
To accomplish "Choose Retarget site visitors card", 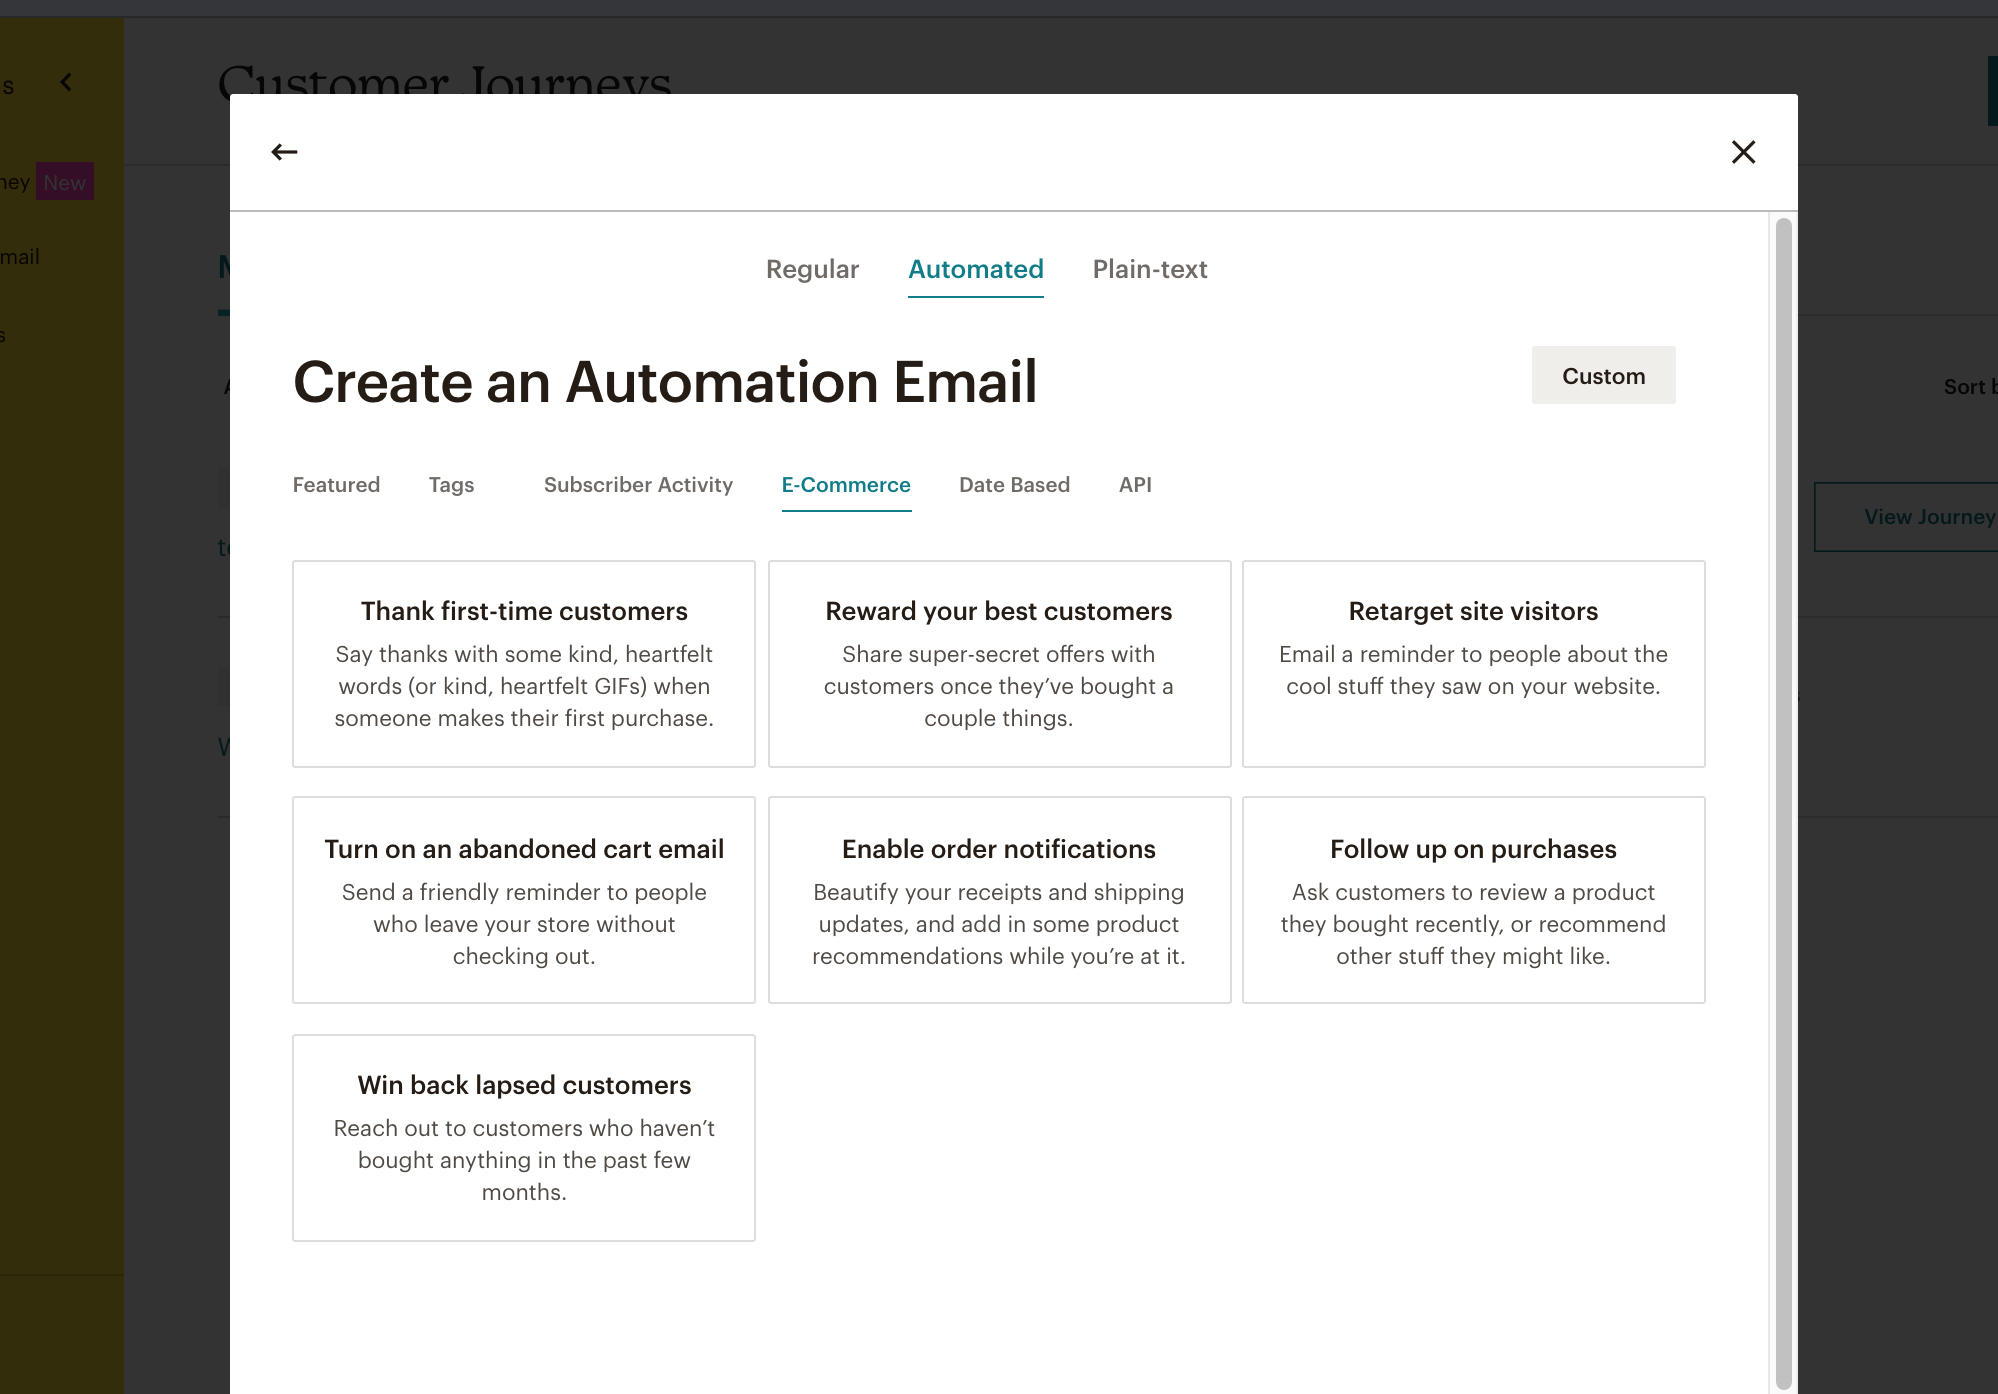I will pyautogui.click(x=1473, y=664).
